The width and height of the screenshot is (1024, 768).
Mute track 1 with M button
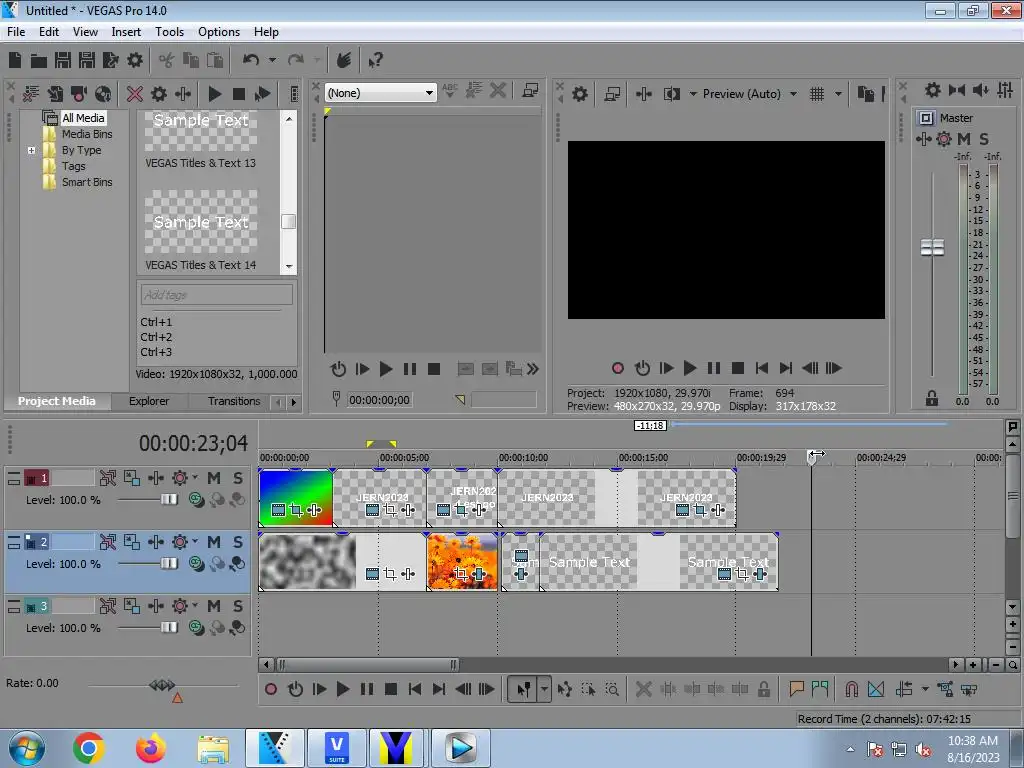coord(214,478)
